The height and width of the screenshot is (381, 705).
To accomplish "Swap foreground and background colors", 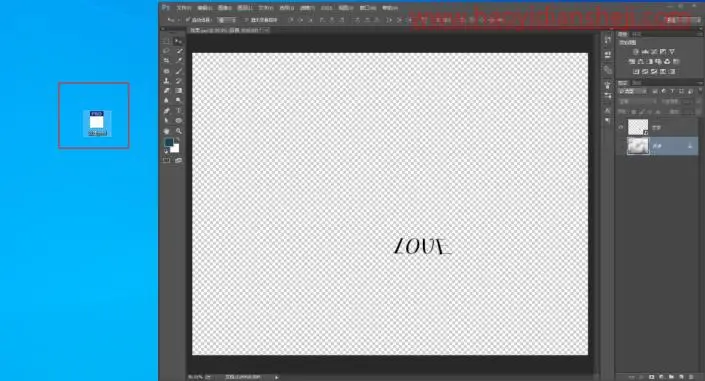I will coord(177,139).
